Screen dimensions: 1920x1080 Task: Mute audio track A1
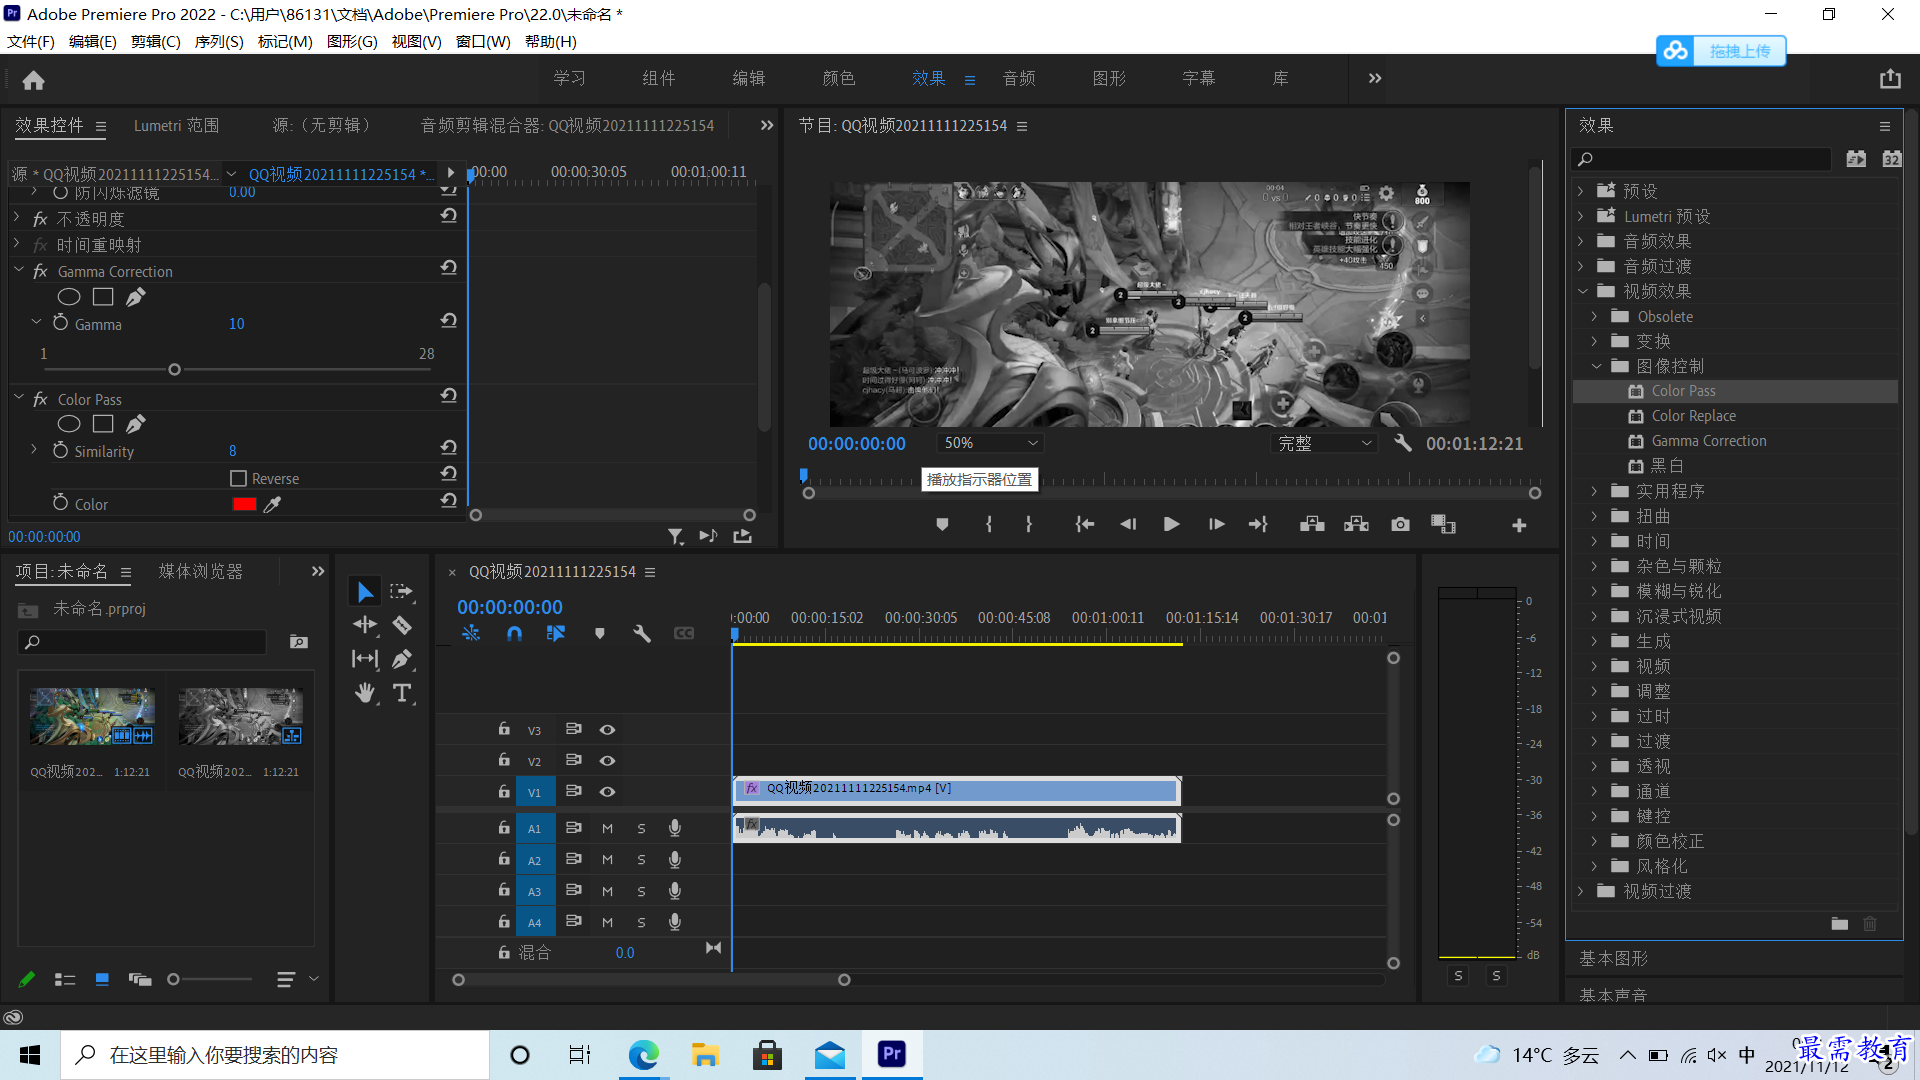[x=607, y=829]
